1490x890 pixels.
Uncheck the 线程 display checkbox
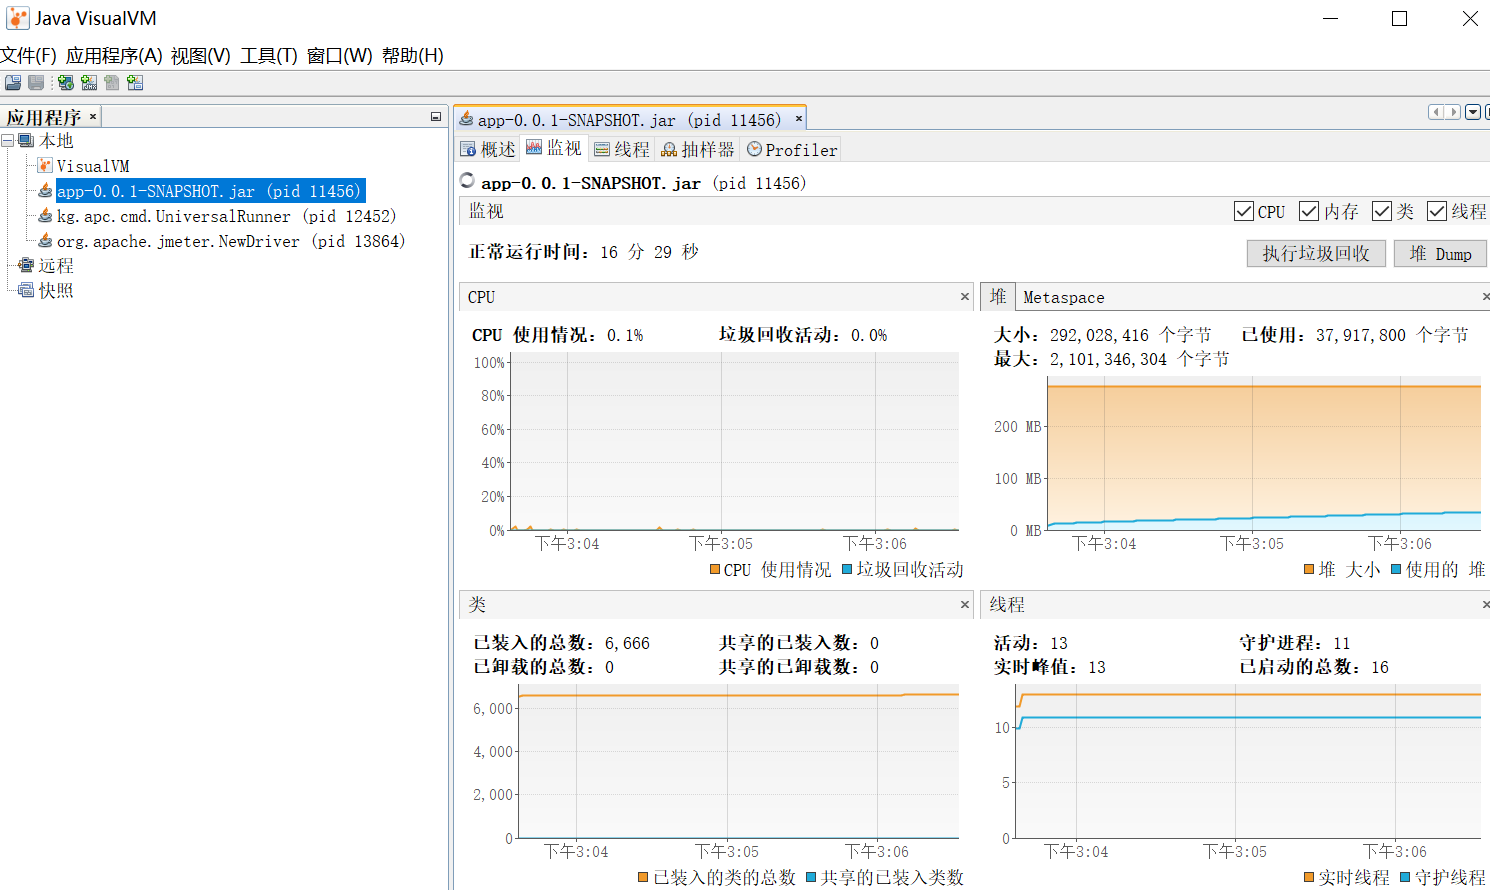[x=1437, y=211]
